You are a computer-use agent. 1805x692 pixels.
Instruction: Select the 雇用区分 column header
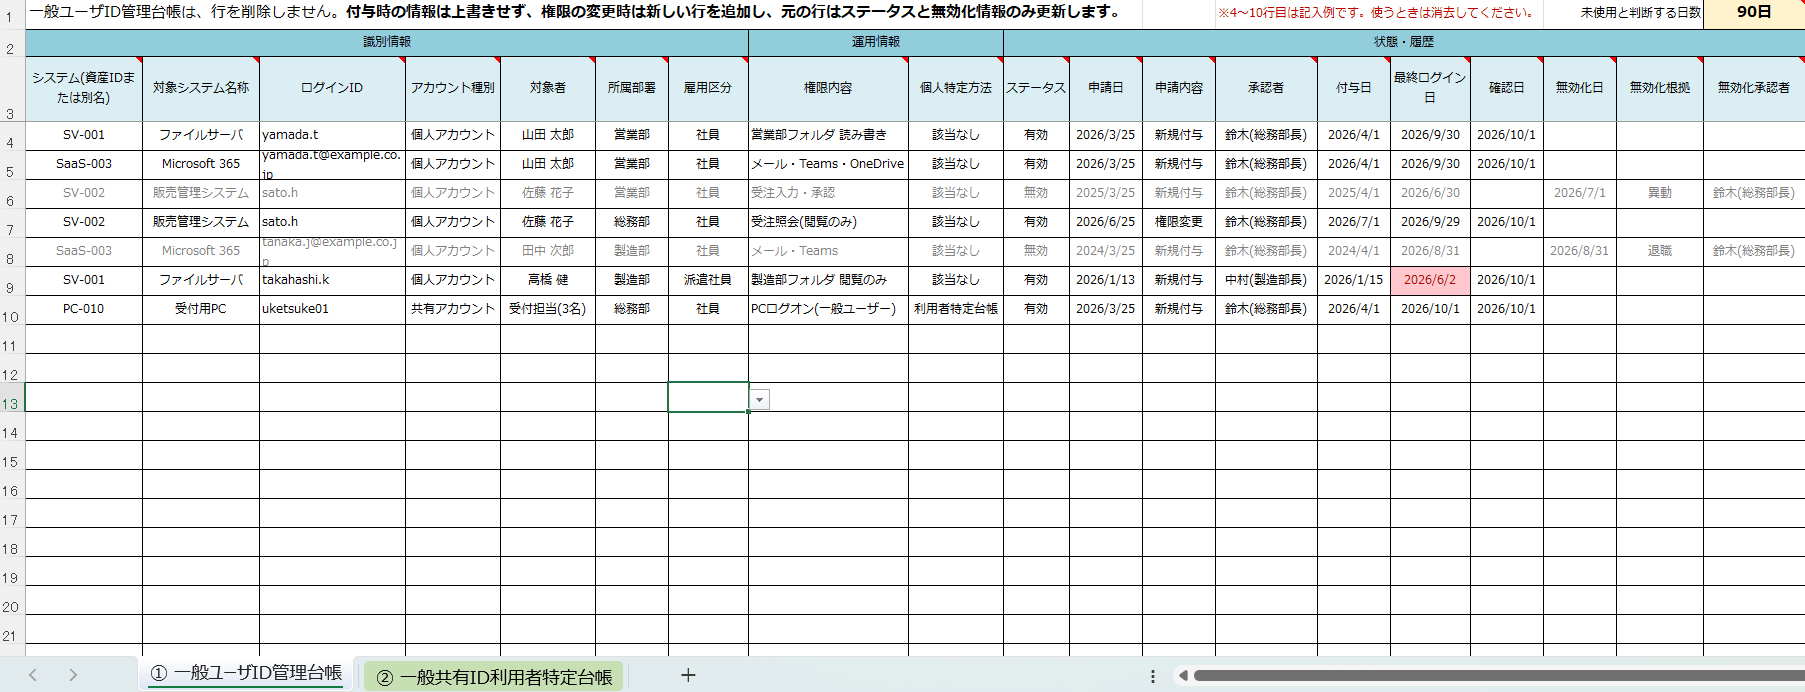(708, 88)
